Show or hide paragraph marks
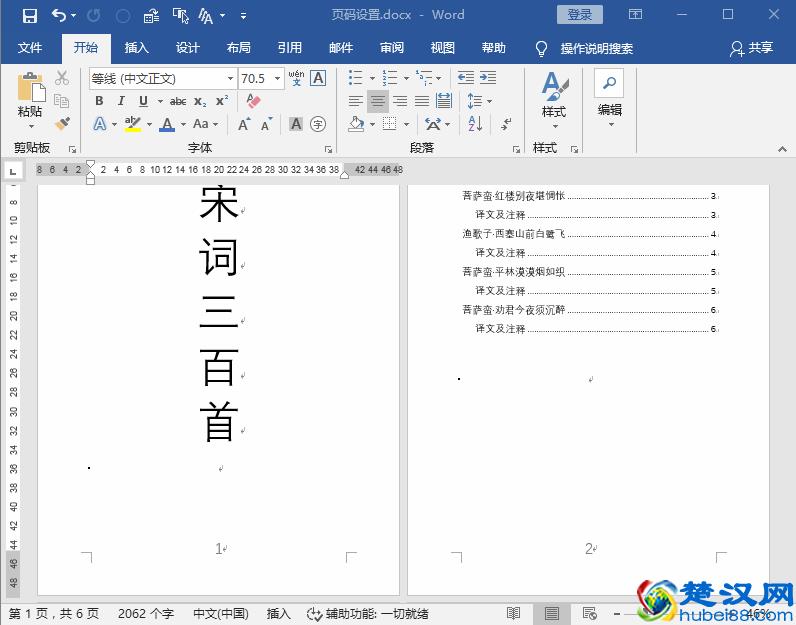Viewport: 796px width, 625px height. (x=506, y=123)
